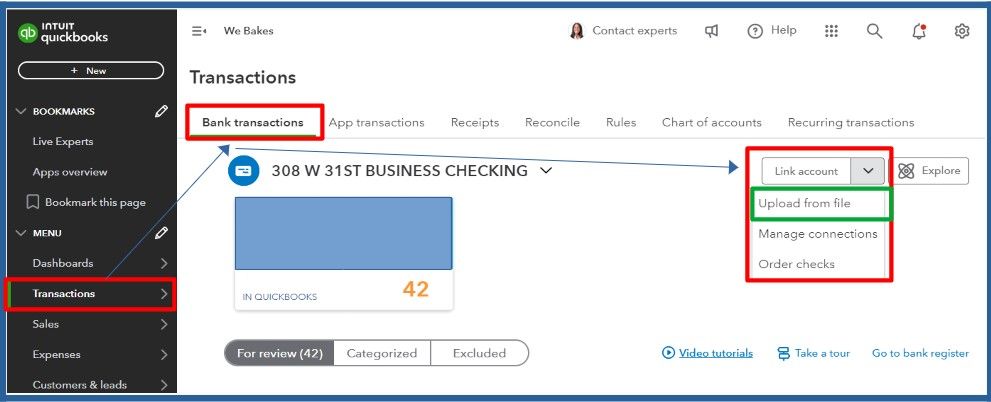Click the Help question mark icon
Viewport: 991px width, 402px height.
pyautogui.click(x=755, y=31)
